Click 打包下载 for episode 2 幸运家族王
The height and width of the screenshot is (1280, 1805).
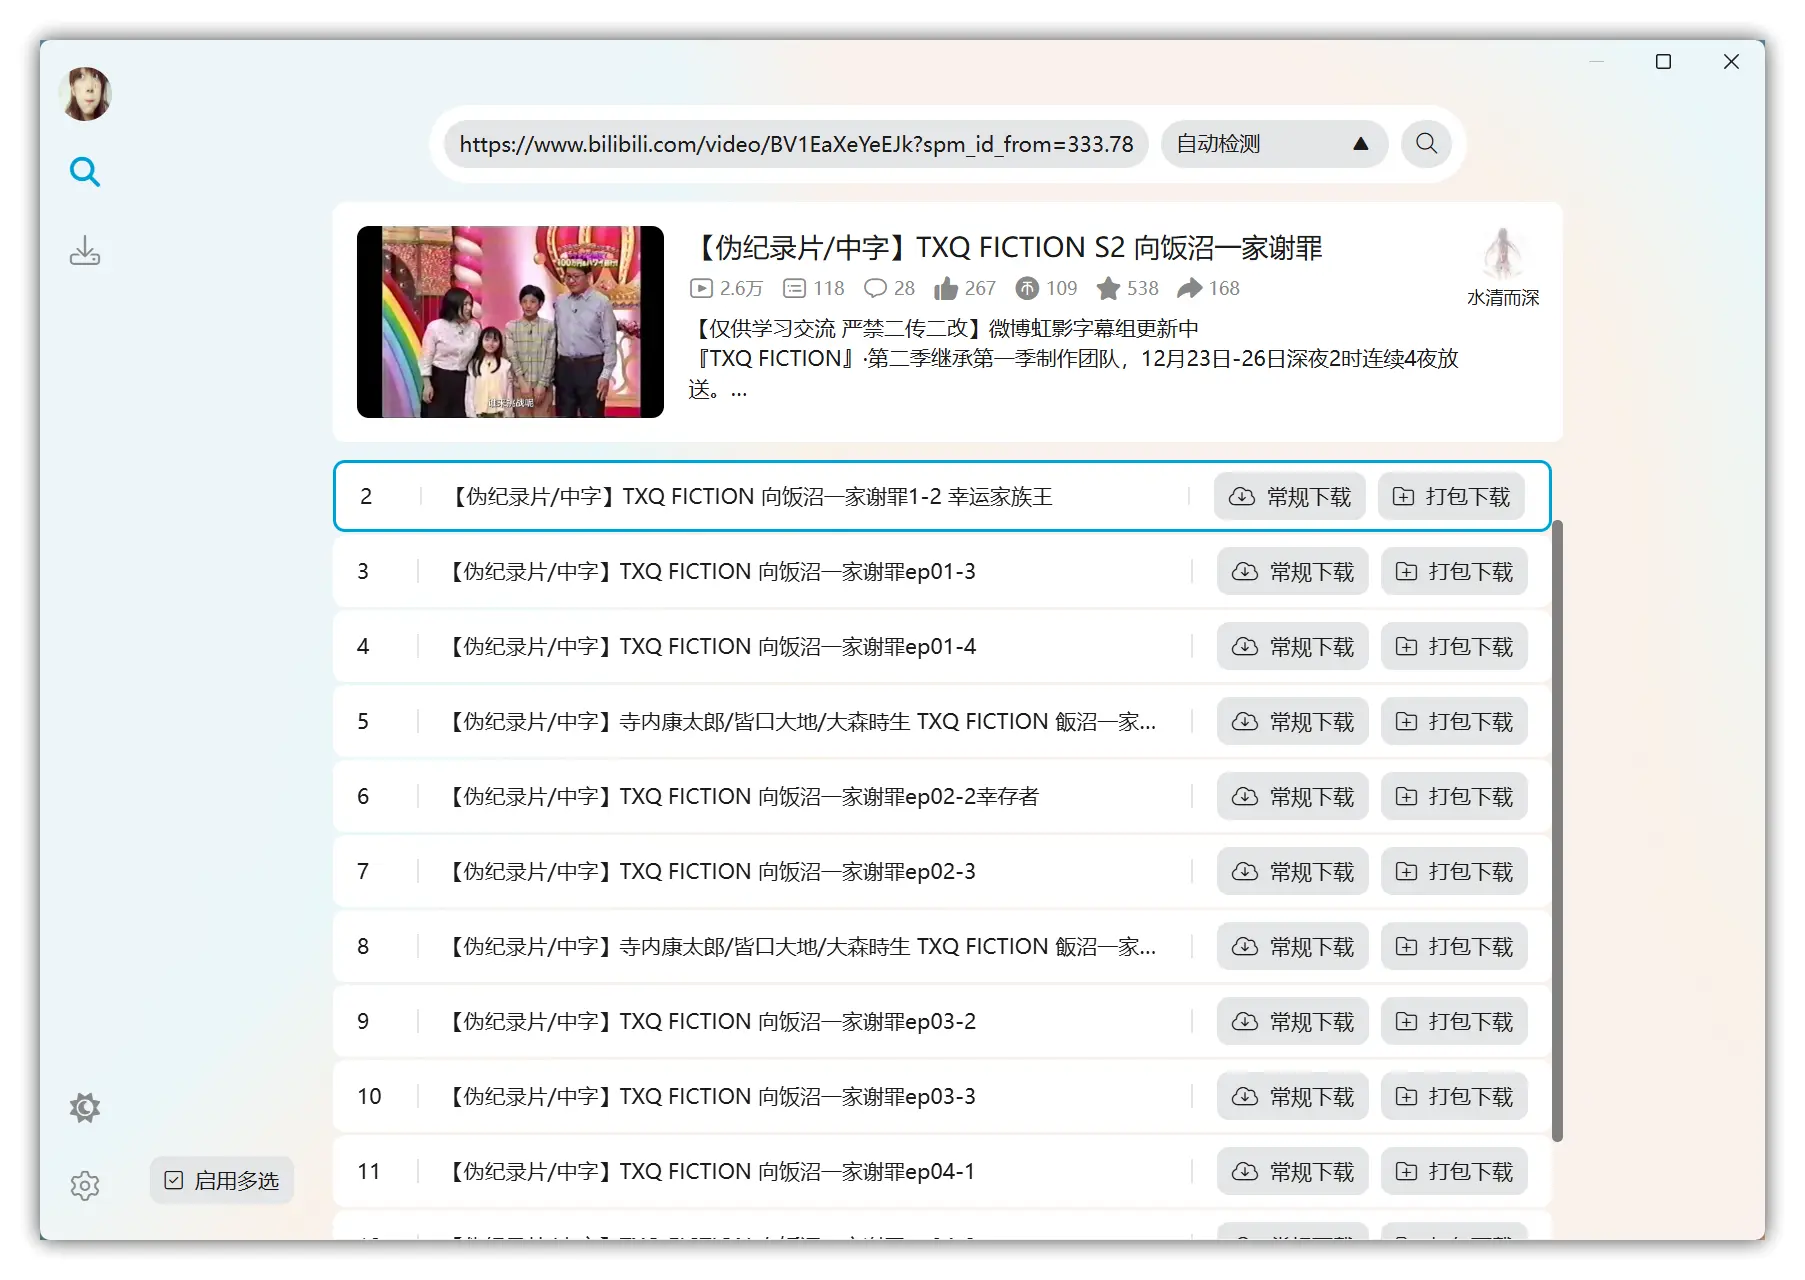[x=1451, y=497]
